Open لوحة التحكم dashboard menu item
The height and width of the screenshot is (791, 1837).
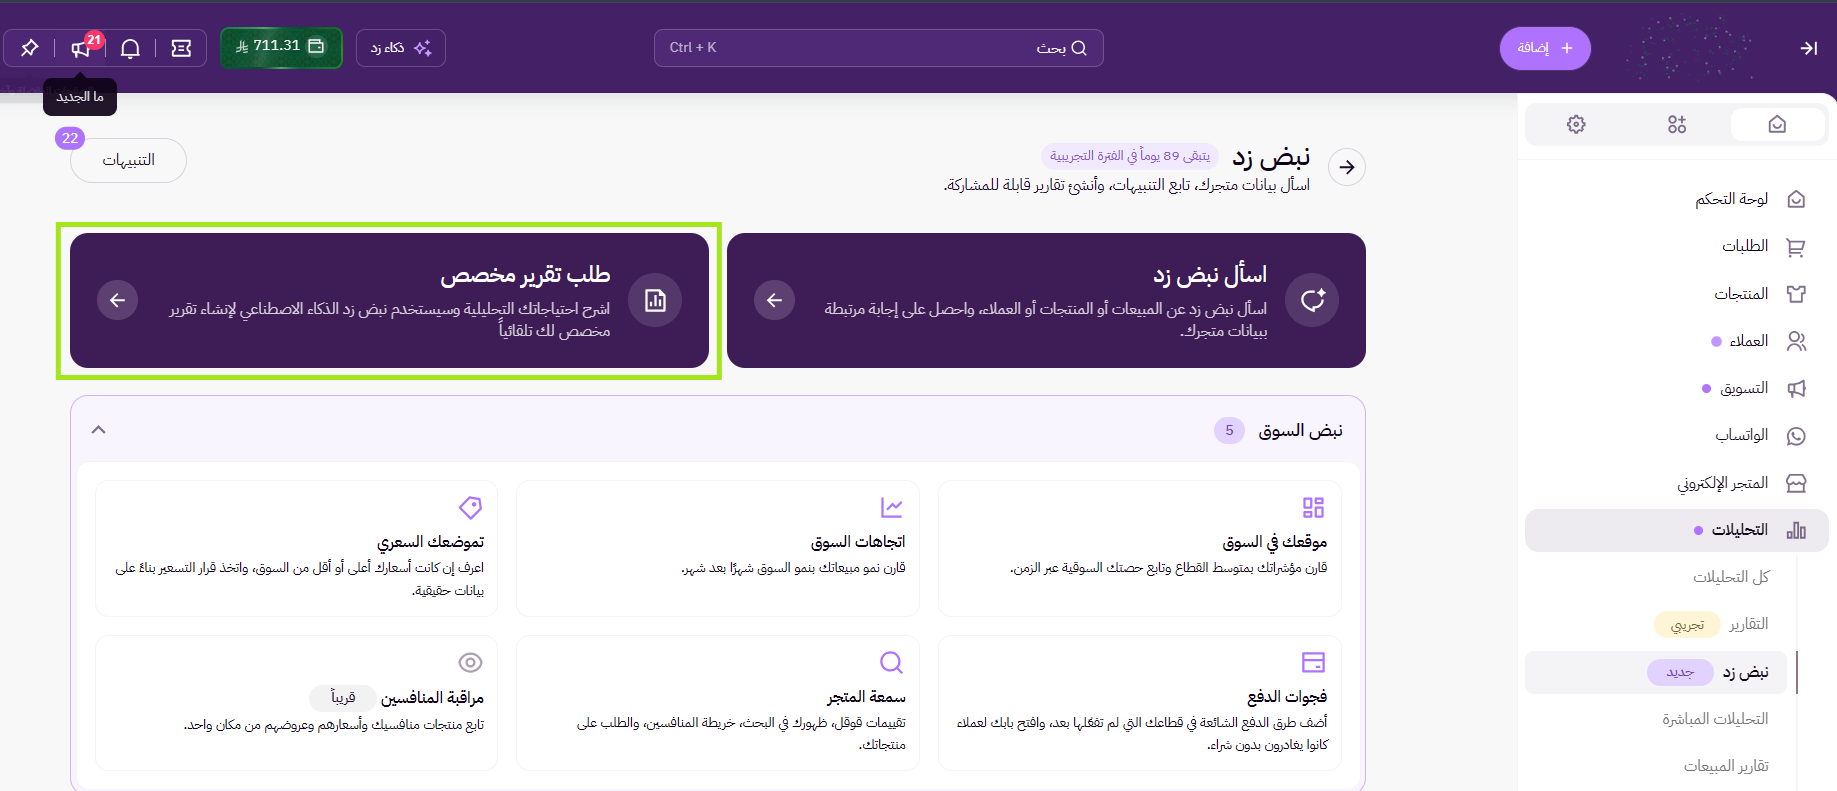click(x=1731, y=199)
